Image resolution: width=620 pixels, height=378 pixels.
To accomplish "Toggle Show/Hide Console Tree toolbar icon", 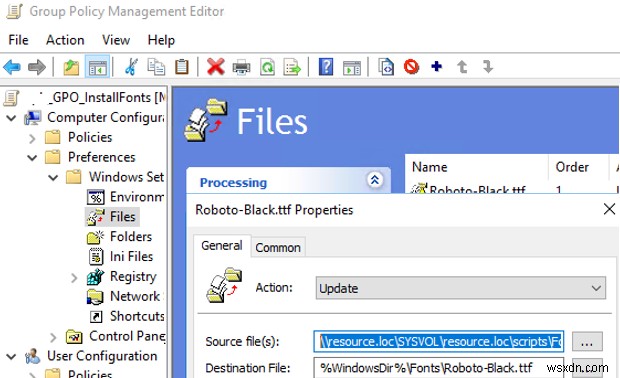I will click(x=97, y=67).
